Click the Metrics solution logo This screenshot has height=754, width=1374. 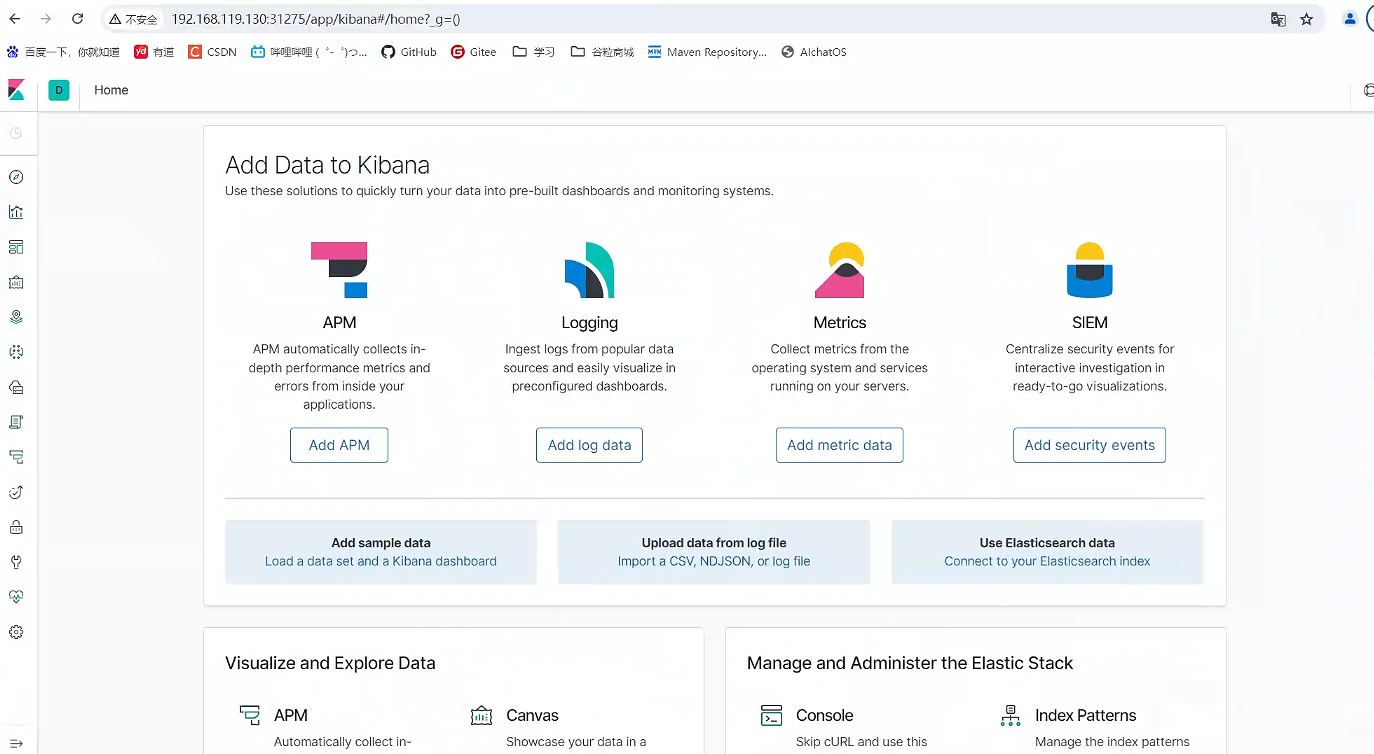839,269
